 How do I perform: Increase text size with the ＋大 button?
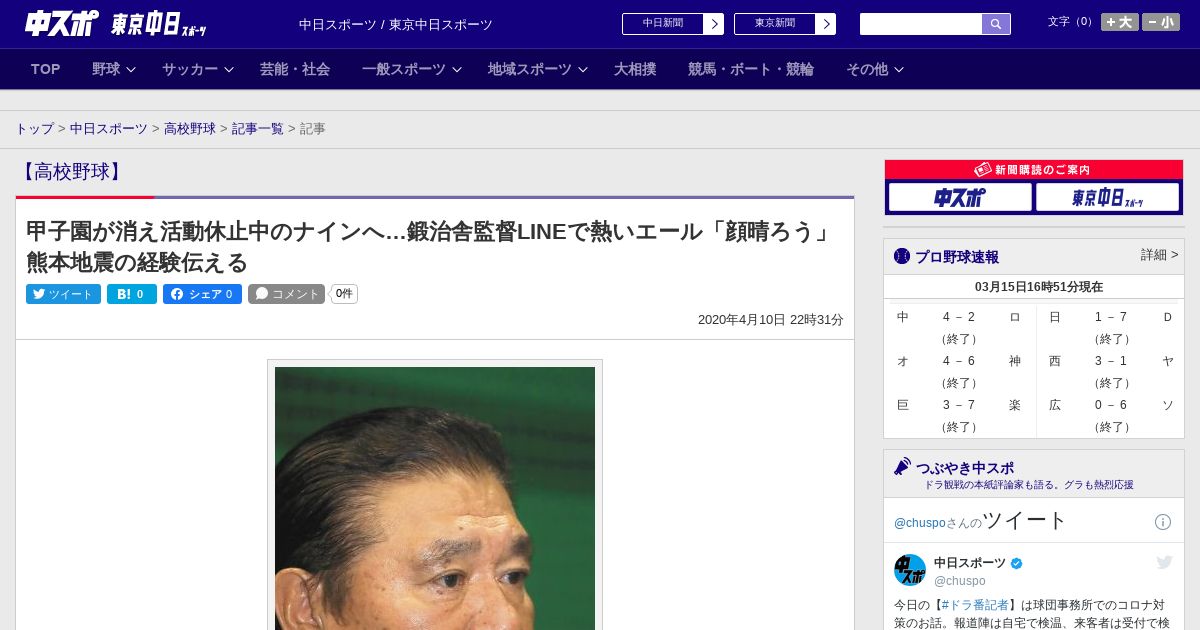pyautogui.click(x=1120, y=22)
